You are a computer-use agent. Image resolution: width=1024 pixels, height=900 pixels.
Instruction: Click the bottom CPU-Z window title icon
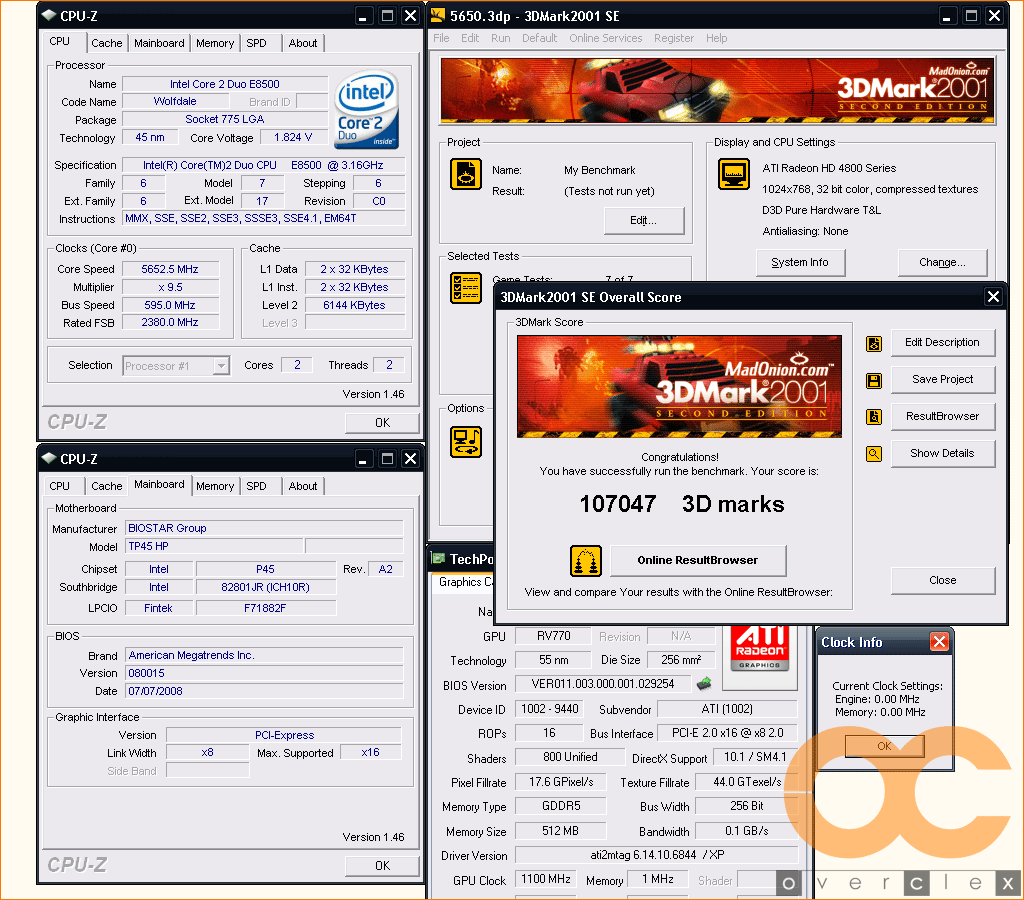click(x=49, y=458)
